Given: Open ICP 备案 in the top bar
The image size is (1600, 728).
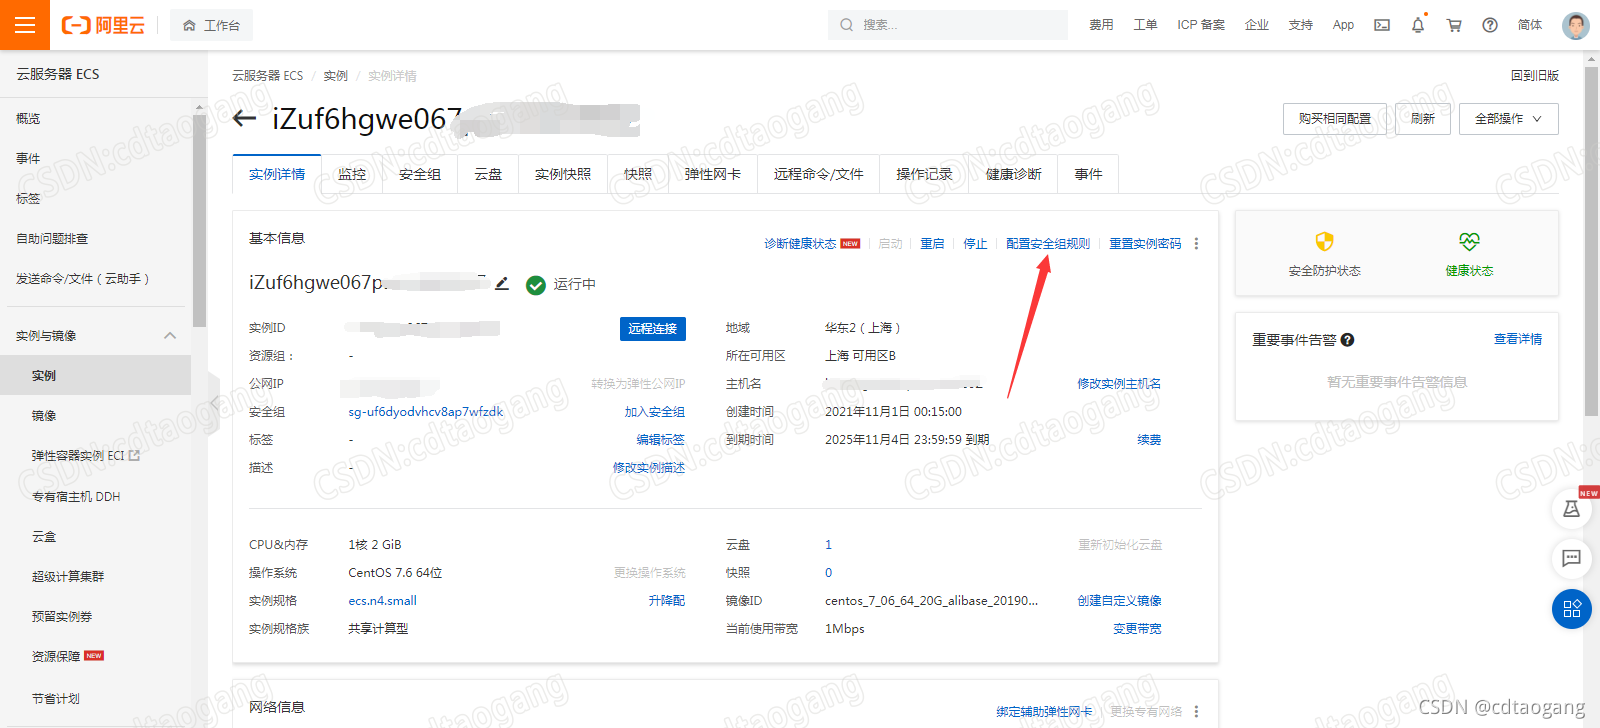Looking at the screenshot, I should pos(1201,25).
